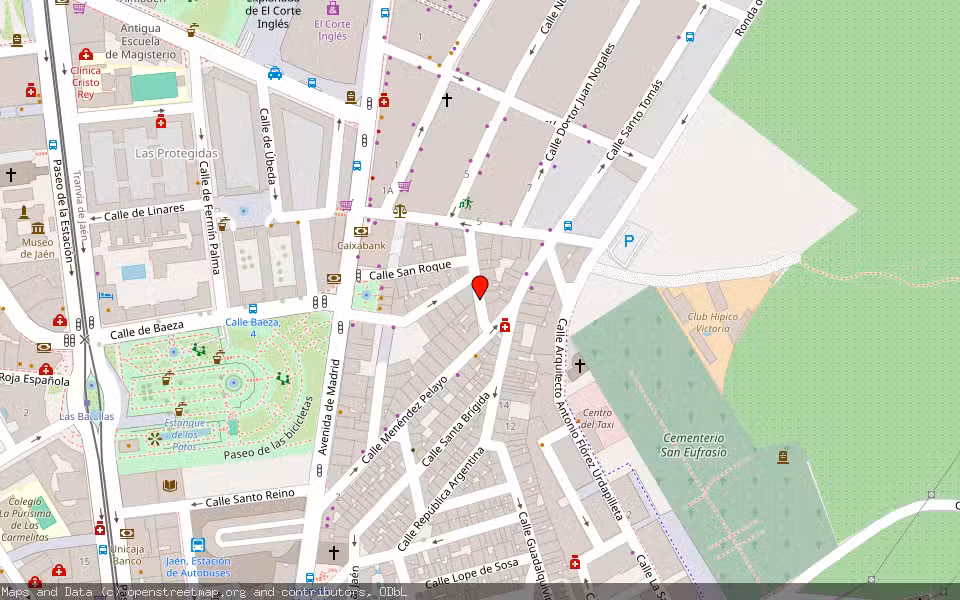
Task: Click the purple El Corte Inglés shop icon
Action: point(332,8)
